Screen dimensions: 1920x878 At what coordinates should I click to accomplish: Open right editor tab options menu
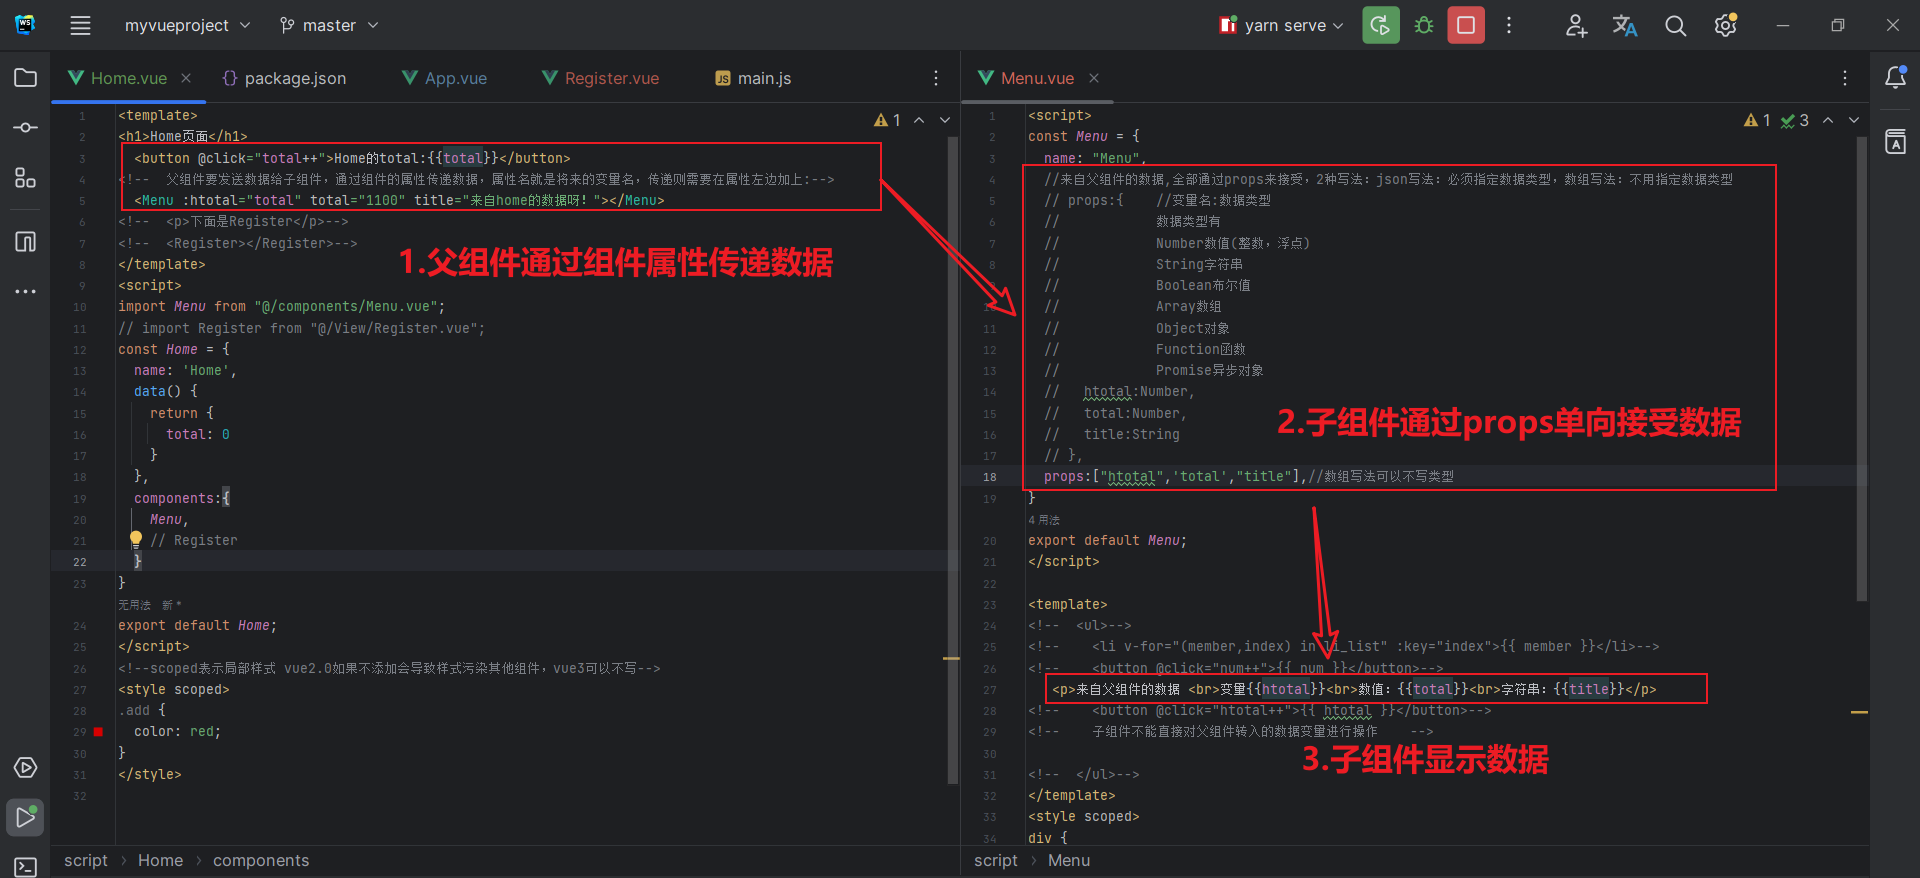pyautogui.click(x=1845, y=78)
